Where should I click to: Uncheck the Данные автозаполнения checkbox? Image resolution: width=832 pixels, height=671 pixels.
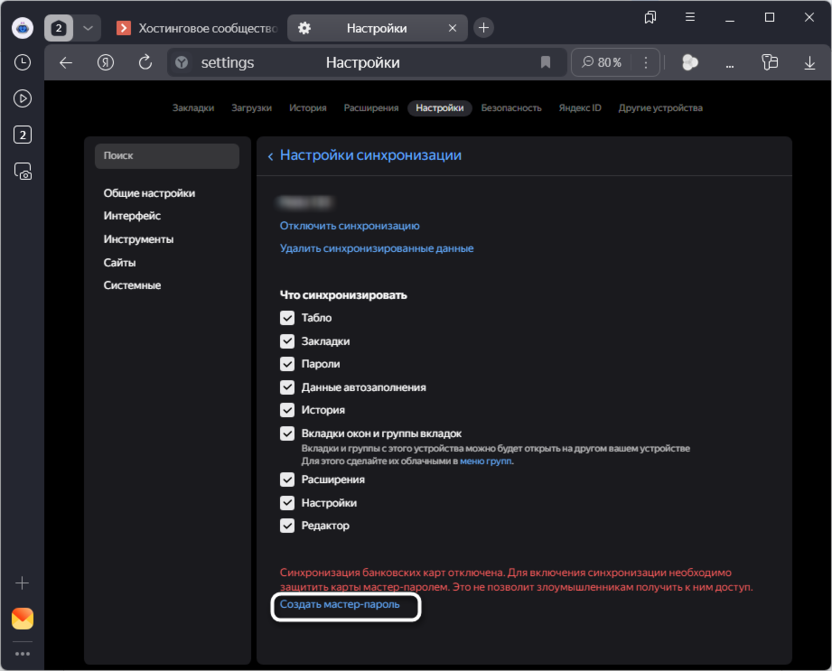point(287,387)
